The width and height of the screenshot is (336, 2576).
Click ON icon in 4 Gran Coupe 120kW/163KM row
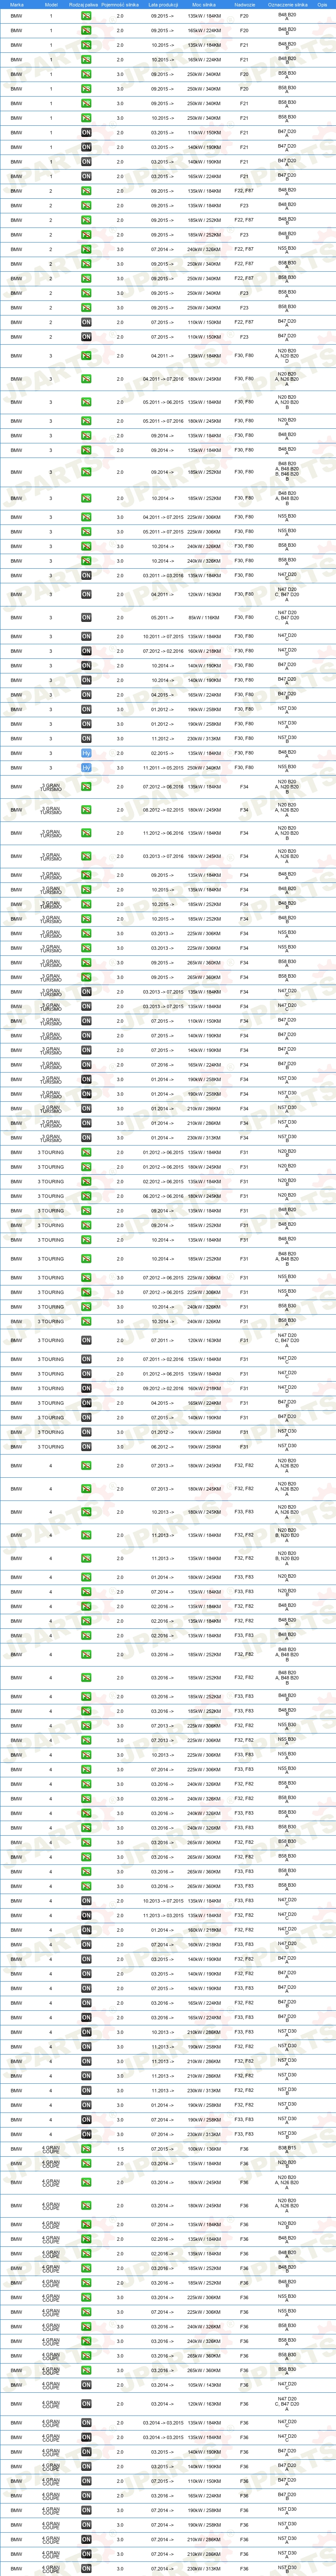tap(86, 2404)
